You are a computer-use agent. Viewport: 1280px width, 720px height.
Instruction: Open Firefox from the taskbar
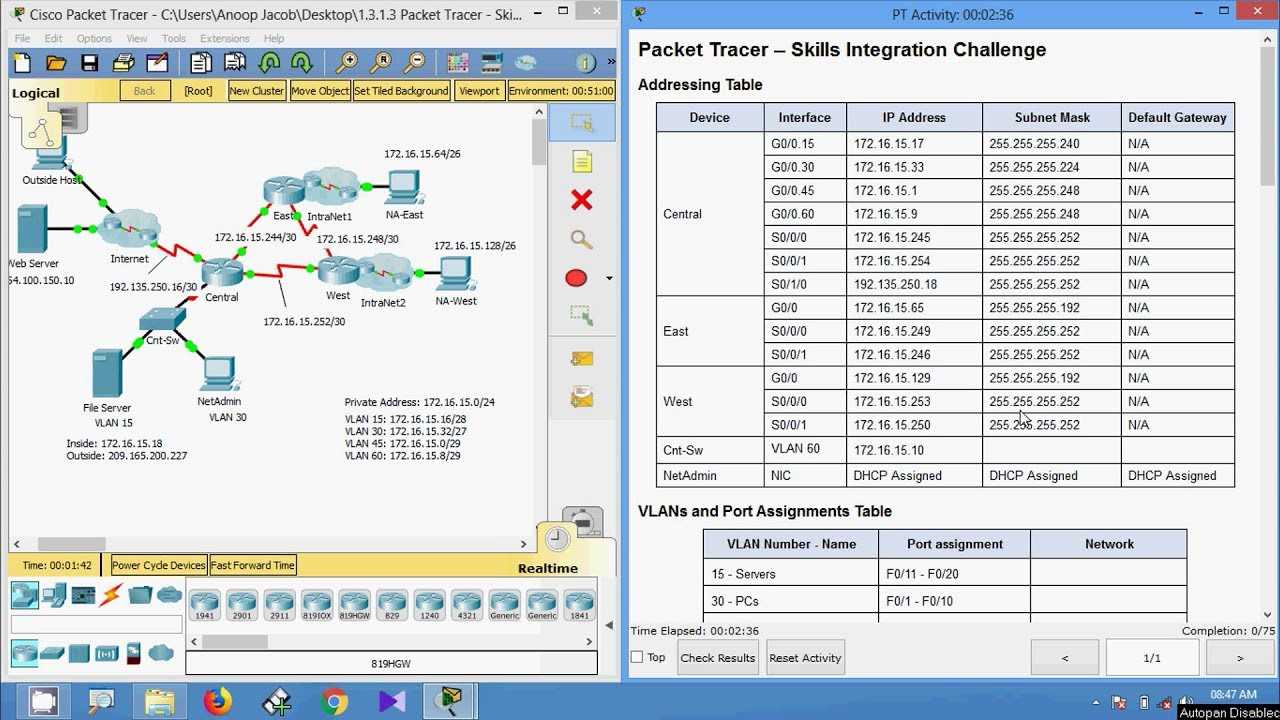click(218, 702)
